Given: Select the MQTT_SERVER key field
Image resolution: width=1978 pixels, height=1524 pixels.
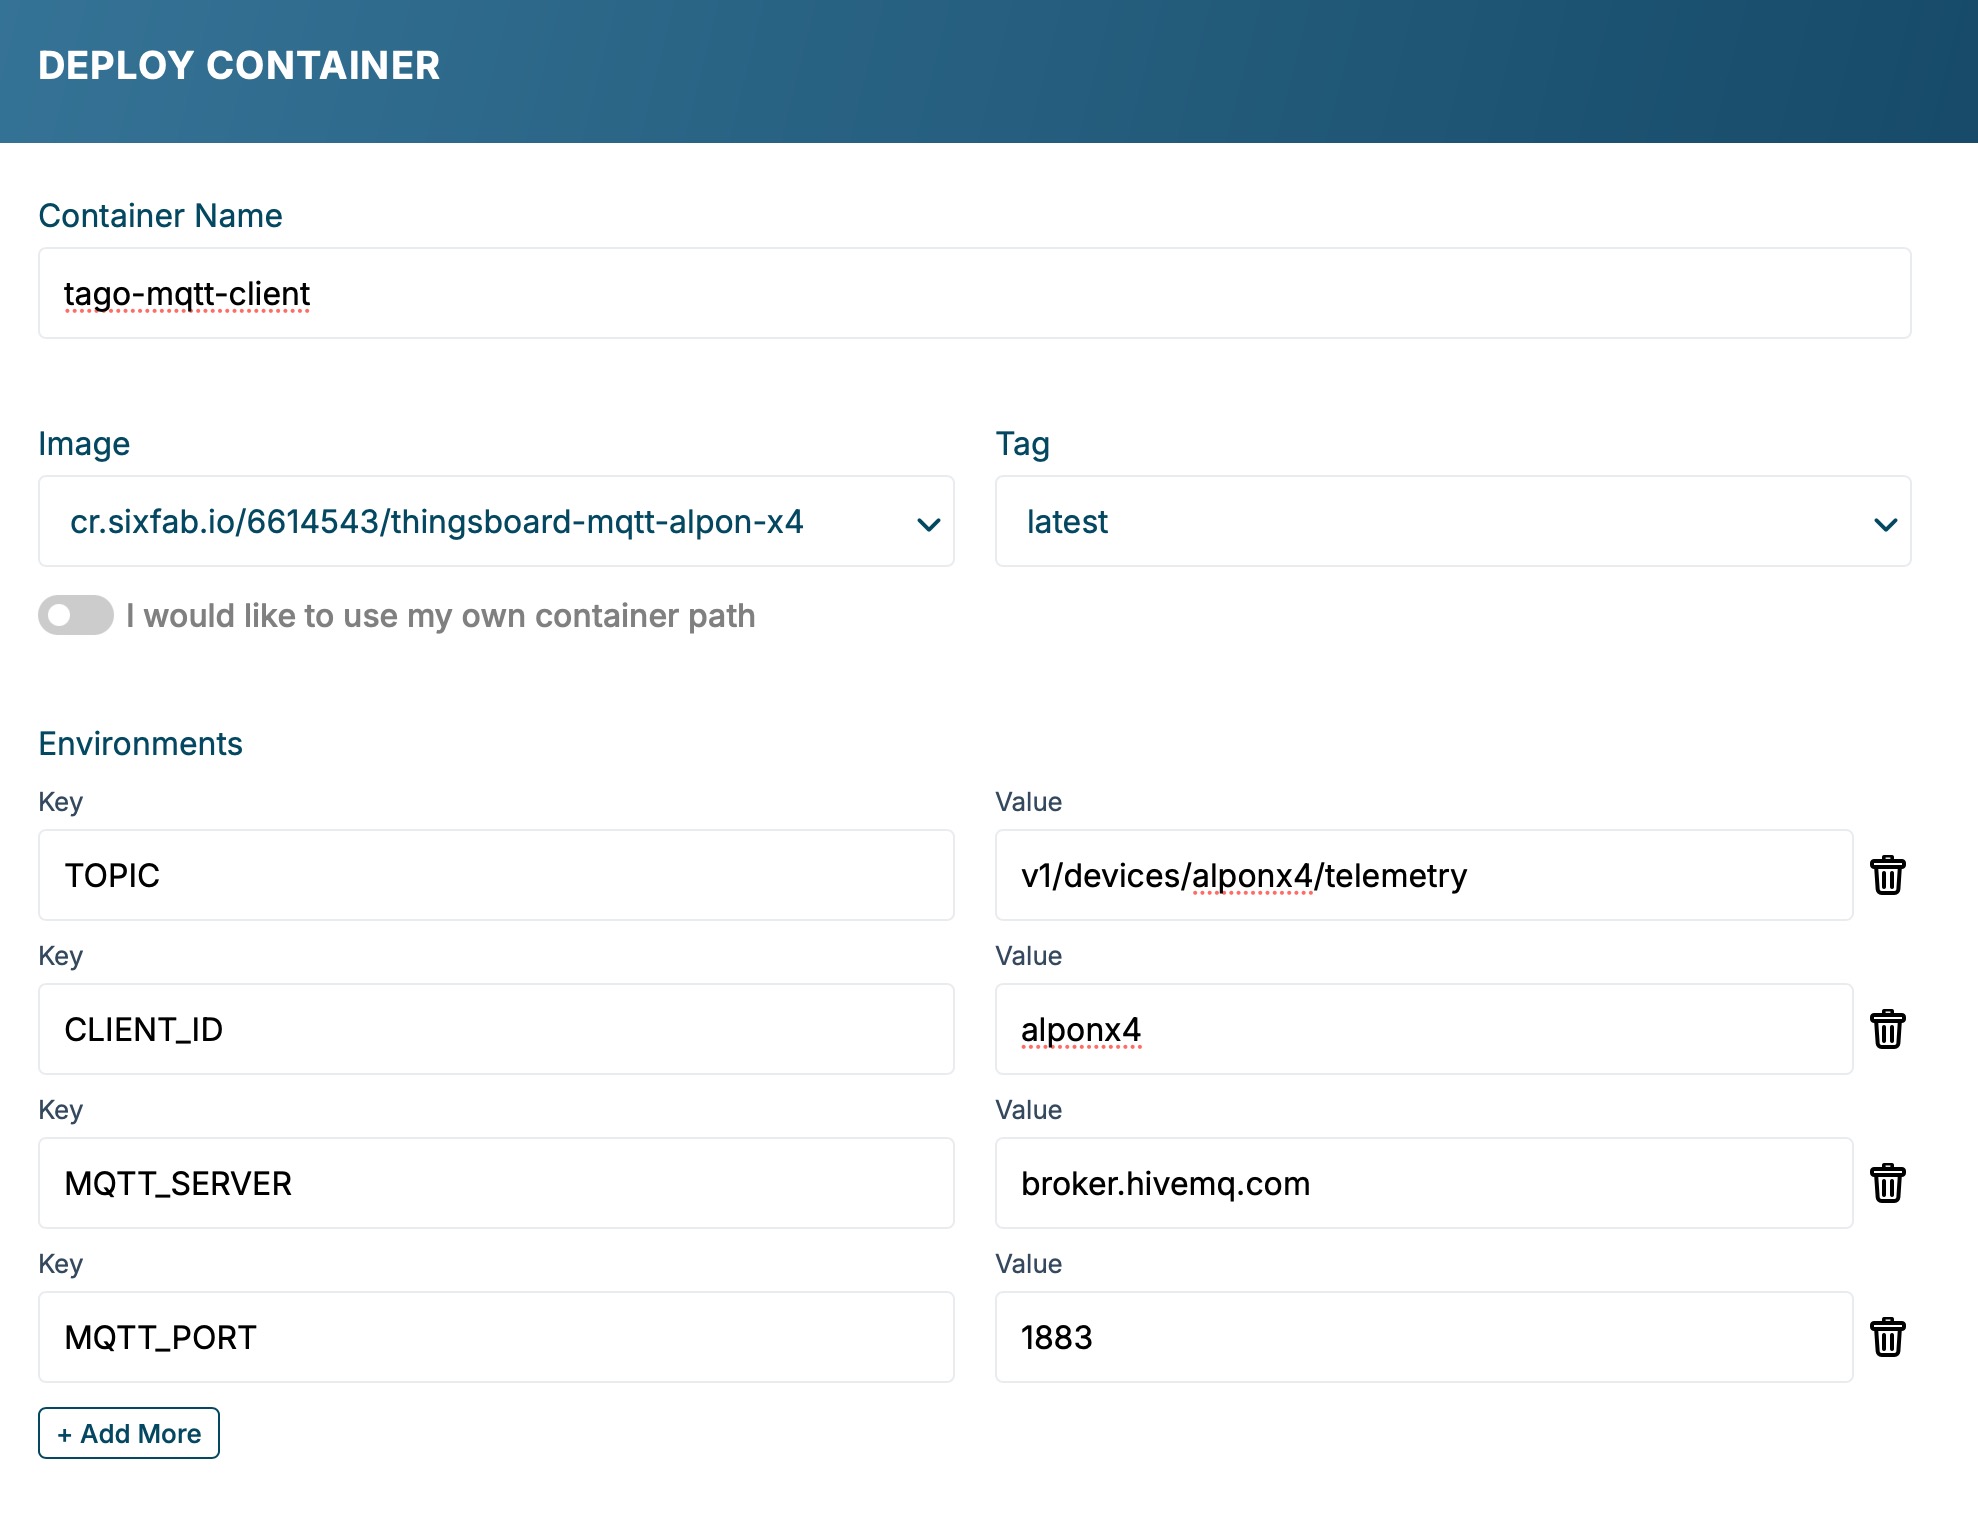Looking at the screenshot, I should click(496, 1183).
